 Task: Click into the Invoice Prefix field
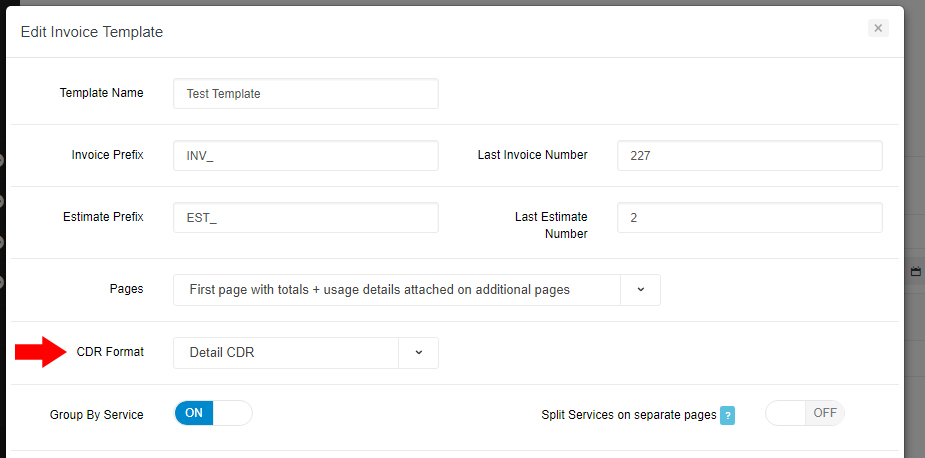click(305, 156)
